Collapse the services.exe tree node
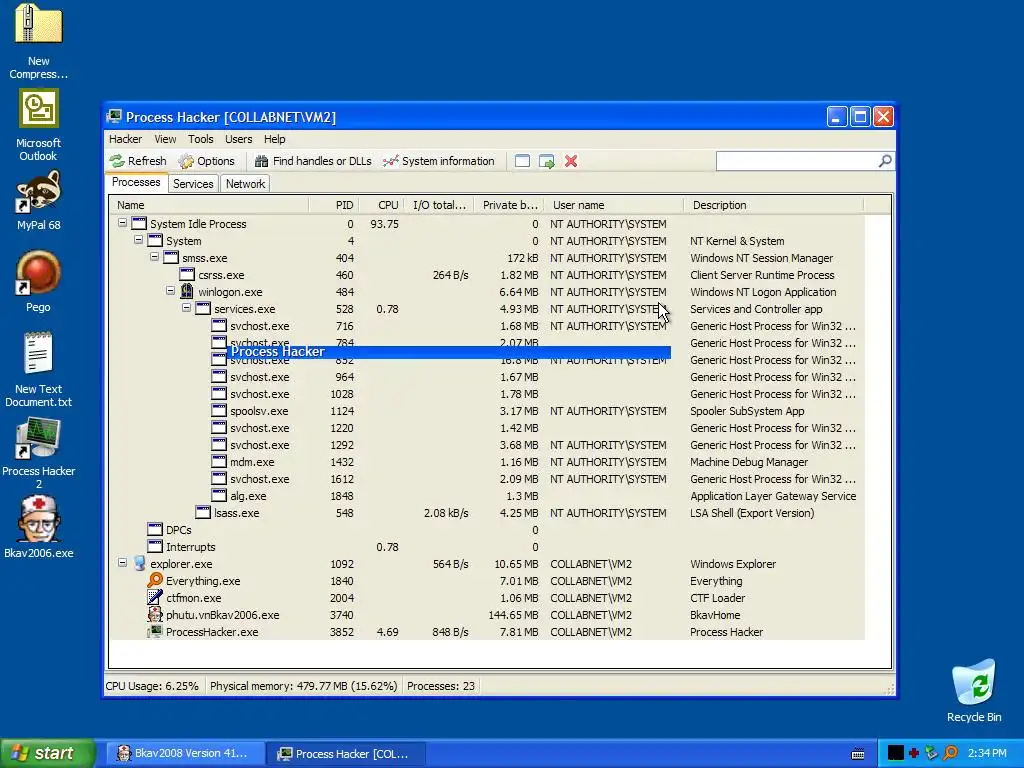 (x=187, y=308)
